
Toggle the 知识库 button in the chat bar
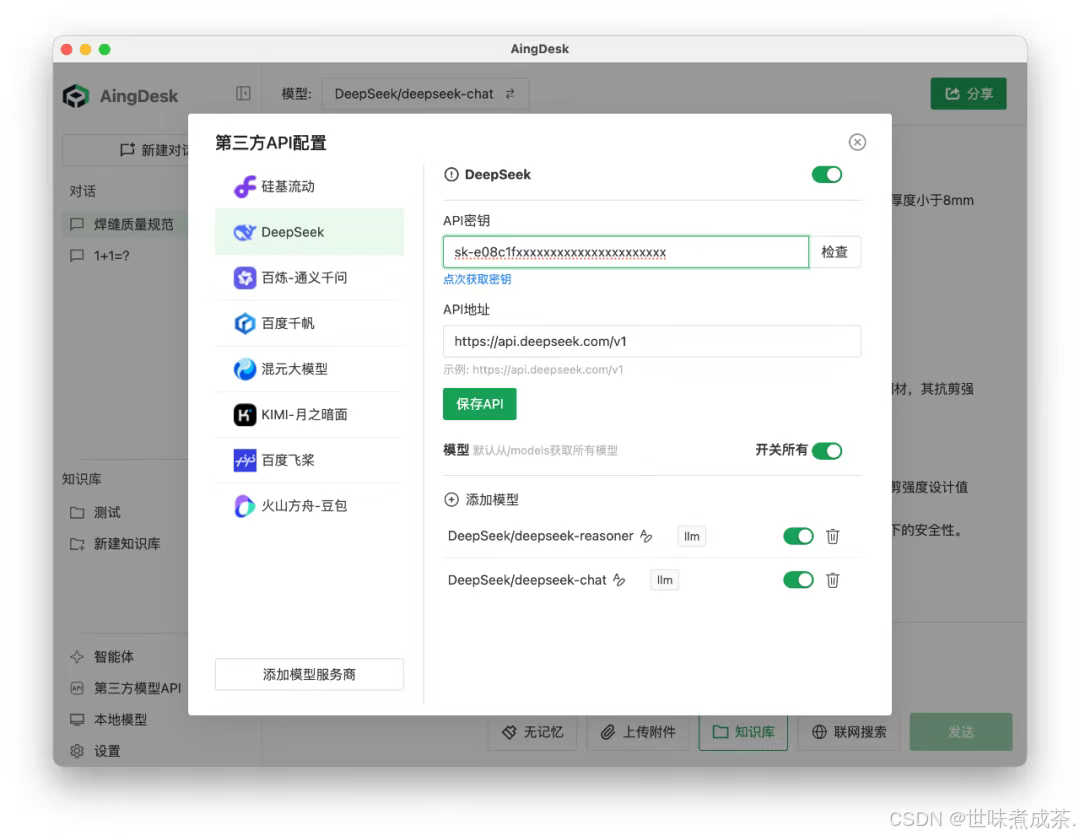(743, 732)
